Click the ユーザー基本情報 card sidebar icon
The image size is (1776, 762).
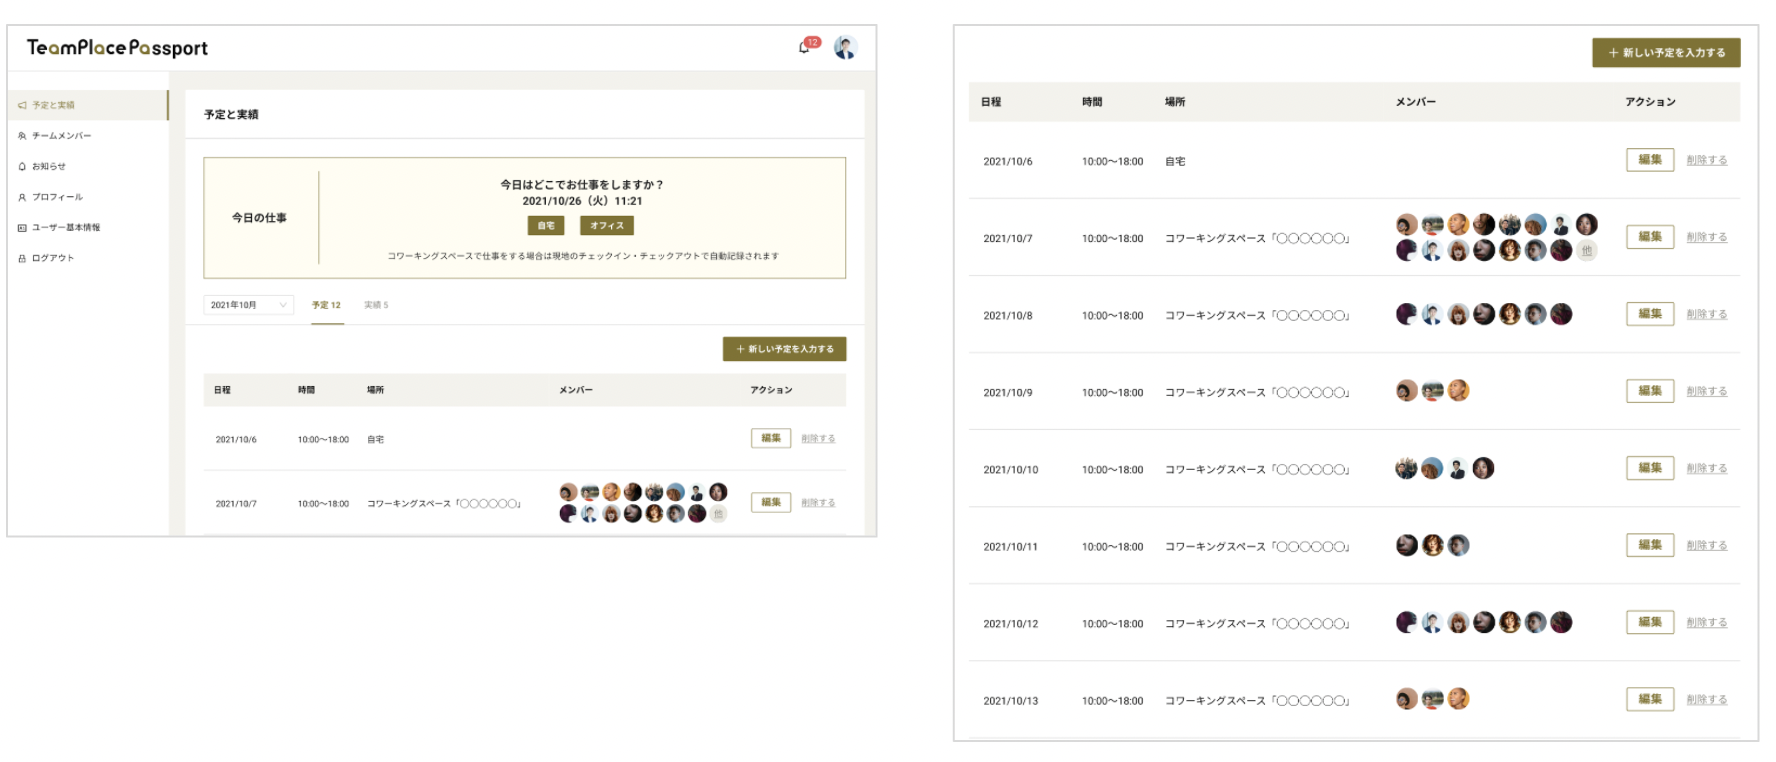click(x=22, y=228)
